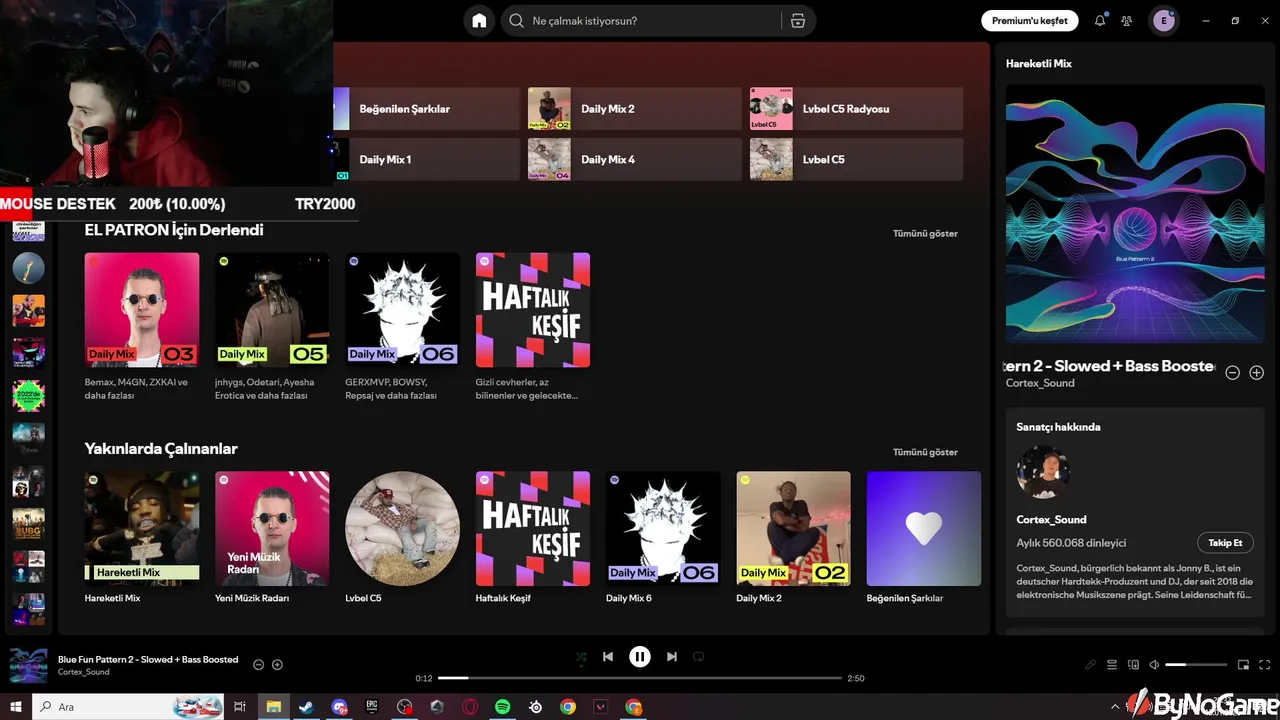Open Windows Start menu

coord(16,707)
